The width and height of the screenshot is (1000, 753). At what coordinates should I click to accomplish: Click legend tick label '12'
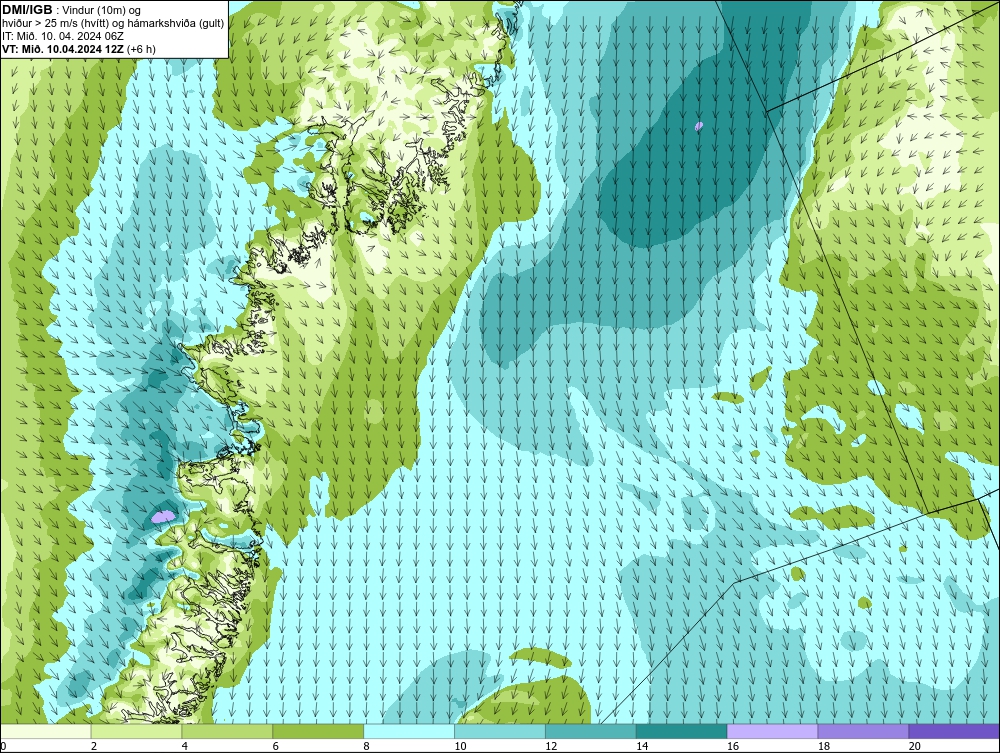coord(551,746)
